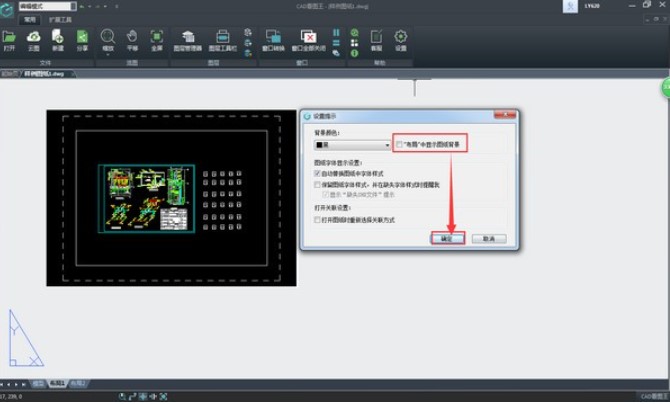Open the edit mode (编辑模式) dropdown

(x=47, y=6)
